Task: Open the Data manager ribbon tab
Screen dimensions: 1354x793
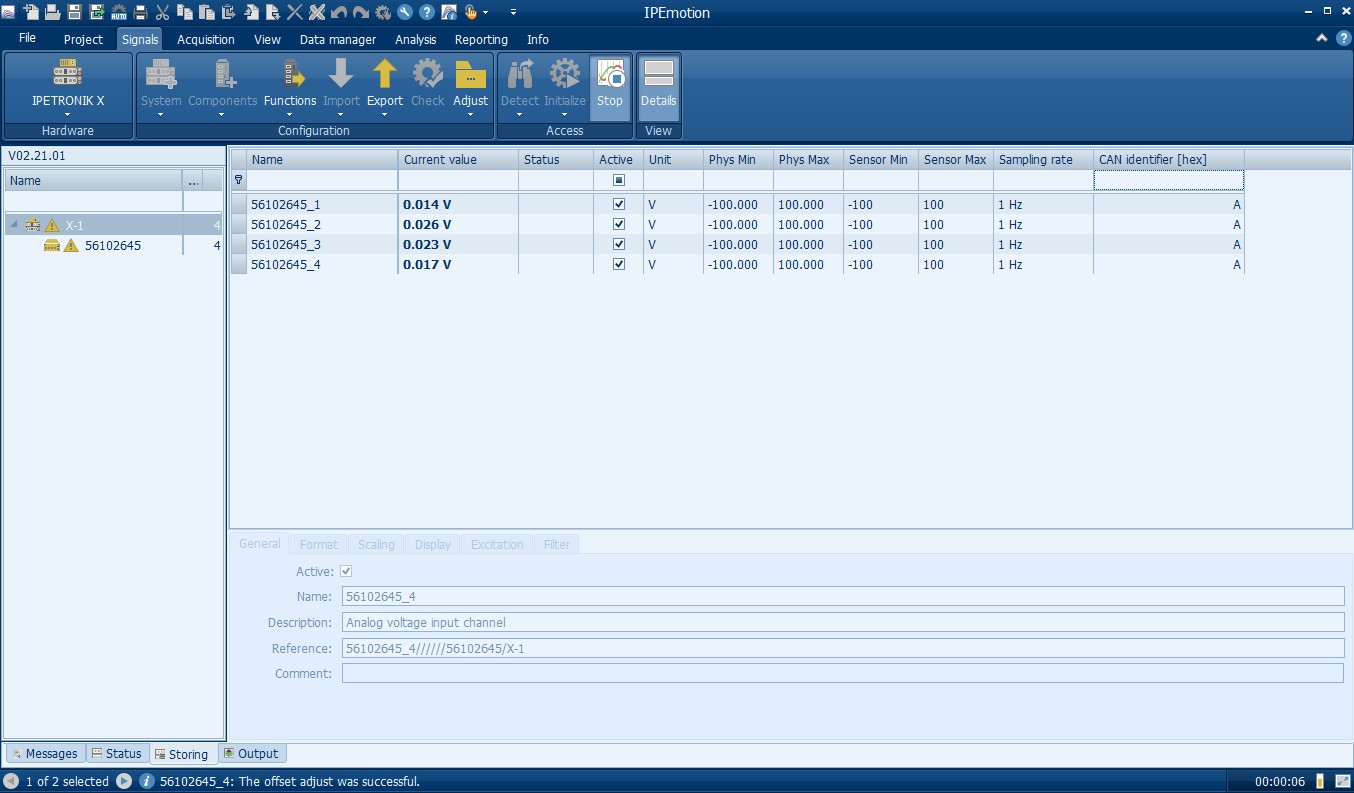Action: [338, 40]
